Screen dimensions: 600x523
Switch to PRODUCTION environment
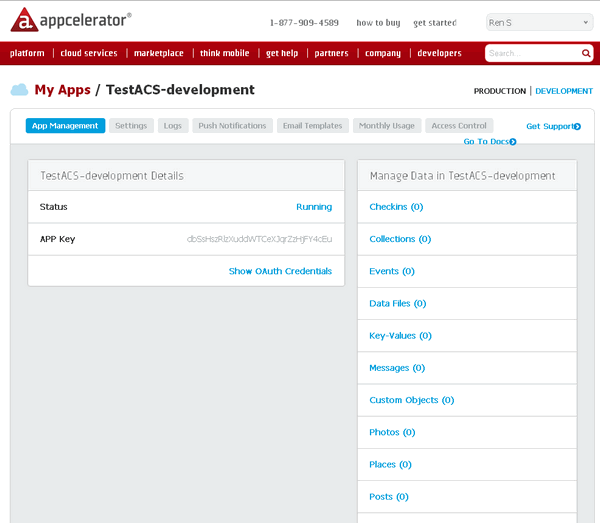(x=500, y=91)
